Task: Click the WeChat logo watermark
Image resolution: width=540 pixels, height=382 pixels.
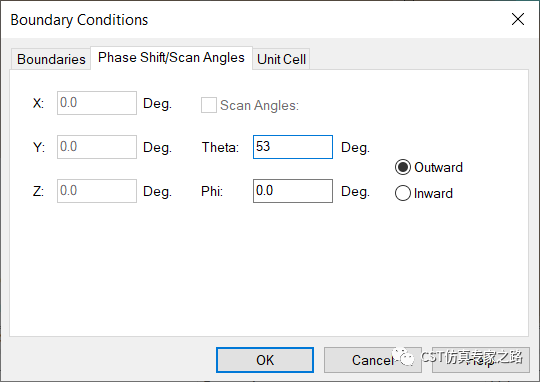Action: pyautogui.click(x=403, y=357)
